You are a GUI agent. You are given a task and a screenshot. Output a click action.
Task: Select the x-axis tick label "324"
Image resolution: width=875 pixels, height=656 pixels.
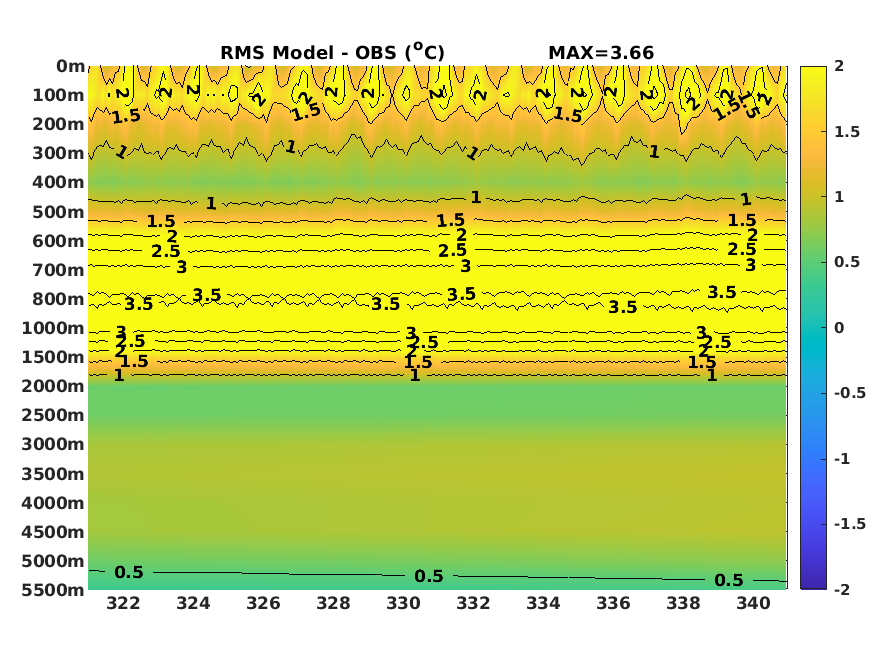[x=193, y=604]
